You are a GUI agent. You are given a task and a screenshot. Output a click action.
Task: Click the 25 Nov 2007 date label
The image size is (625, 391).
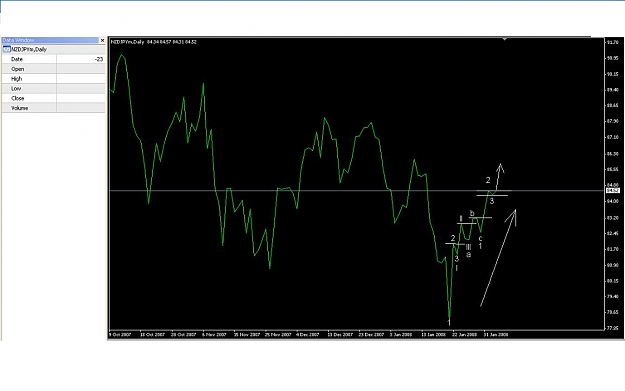pos(278,335)
